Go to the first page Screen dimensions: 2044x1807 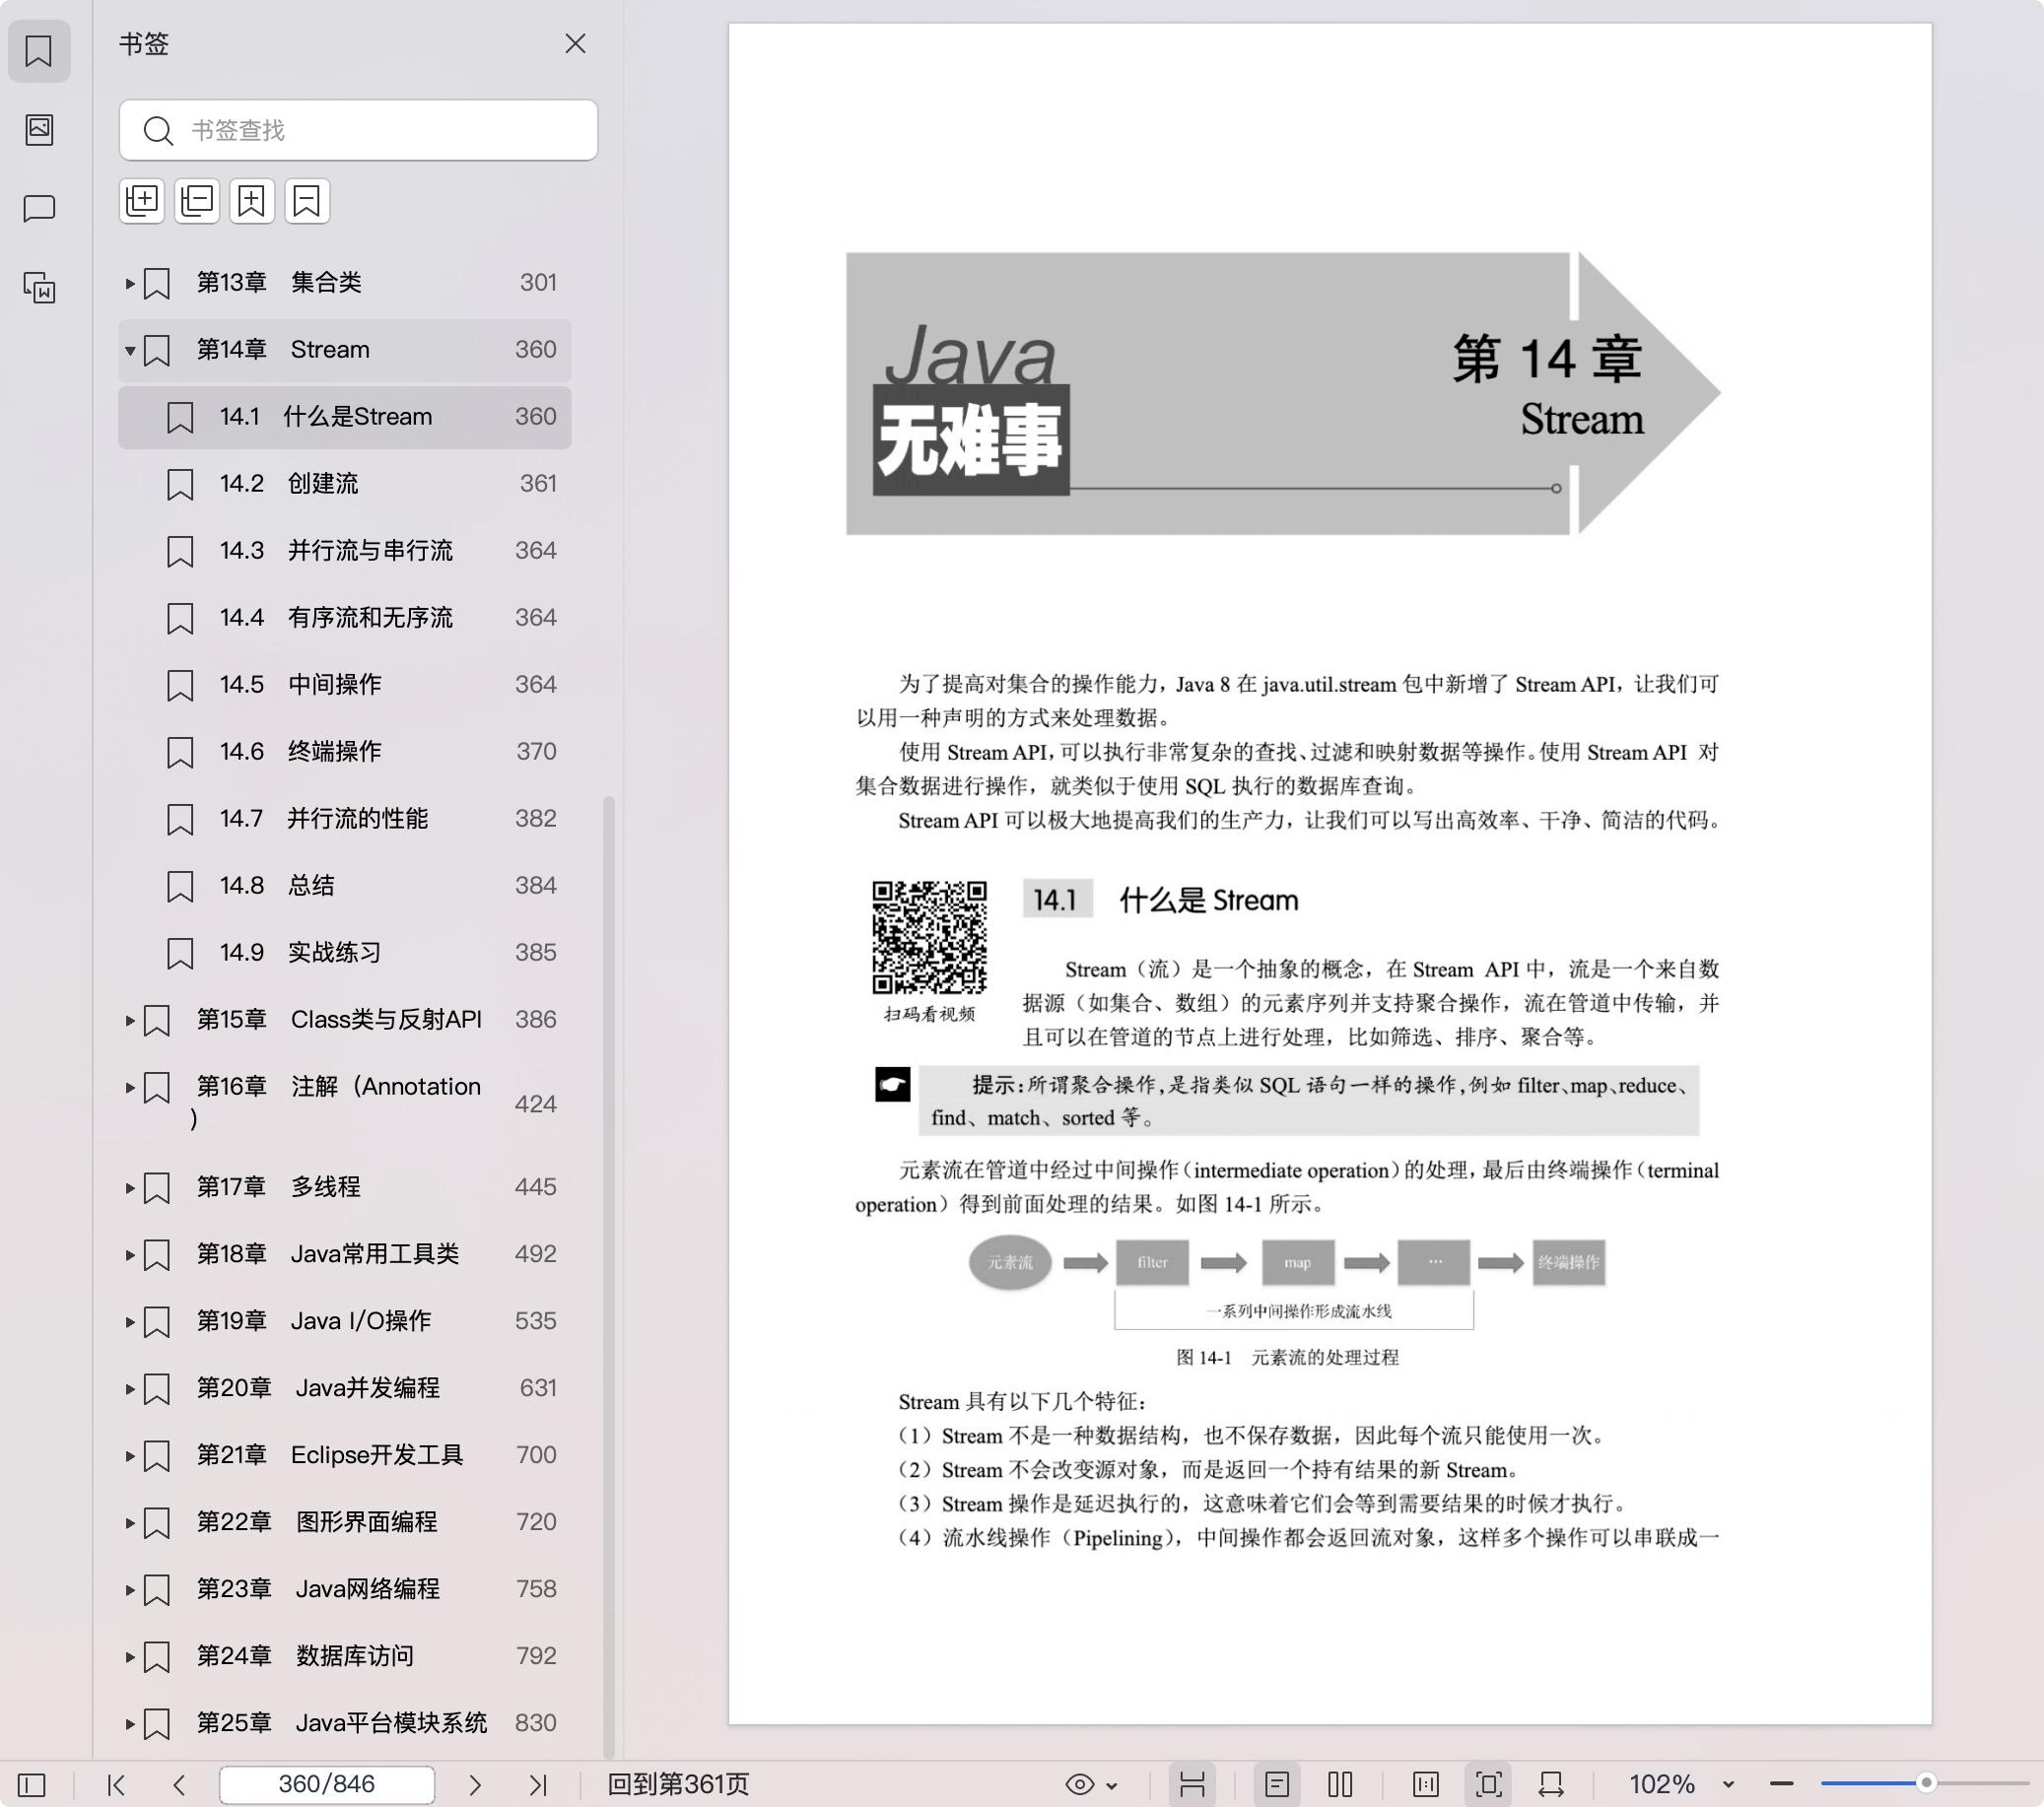tap(116, 1785)
